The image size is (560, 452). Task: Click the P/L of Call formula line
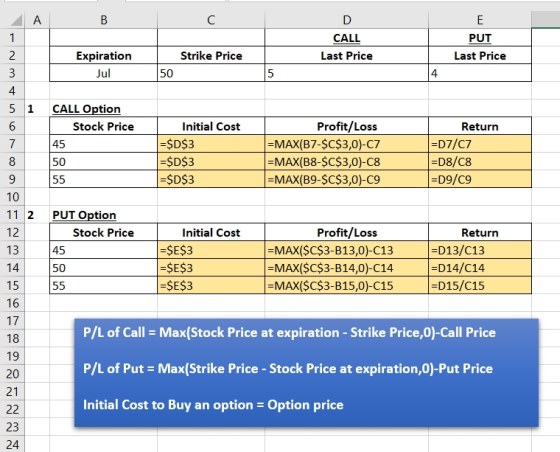pyautogui.click(x=289, y=332)
